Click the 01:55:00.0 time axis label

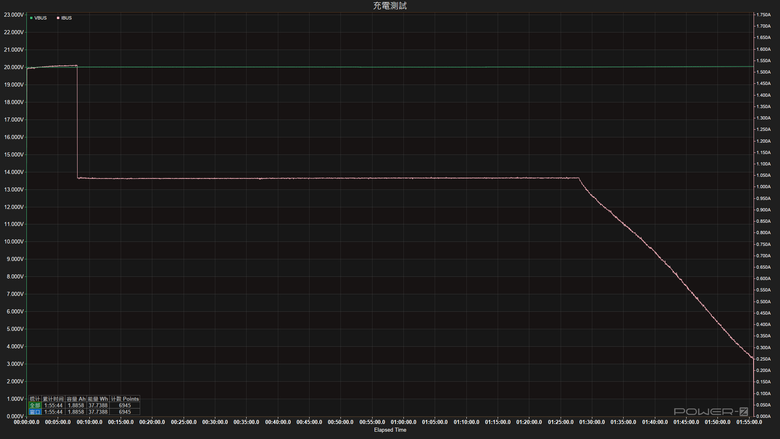[749, 422]
